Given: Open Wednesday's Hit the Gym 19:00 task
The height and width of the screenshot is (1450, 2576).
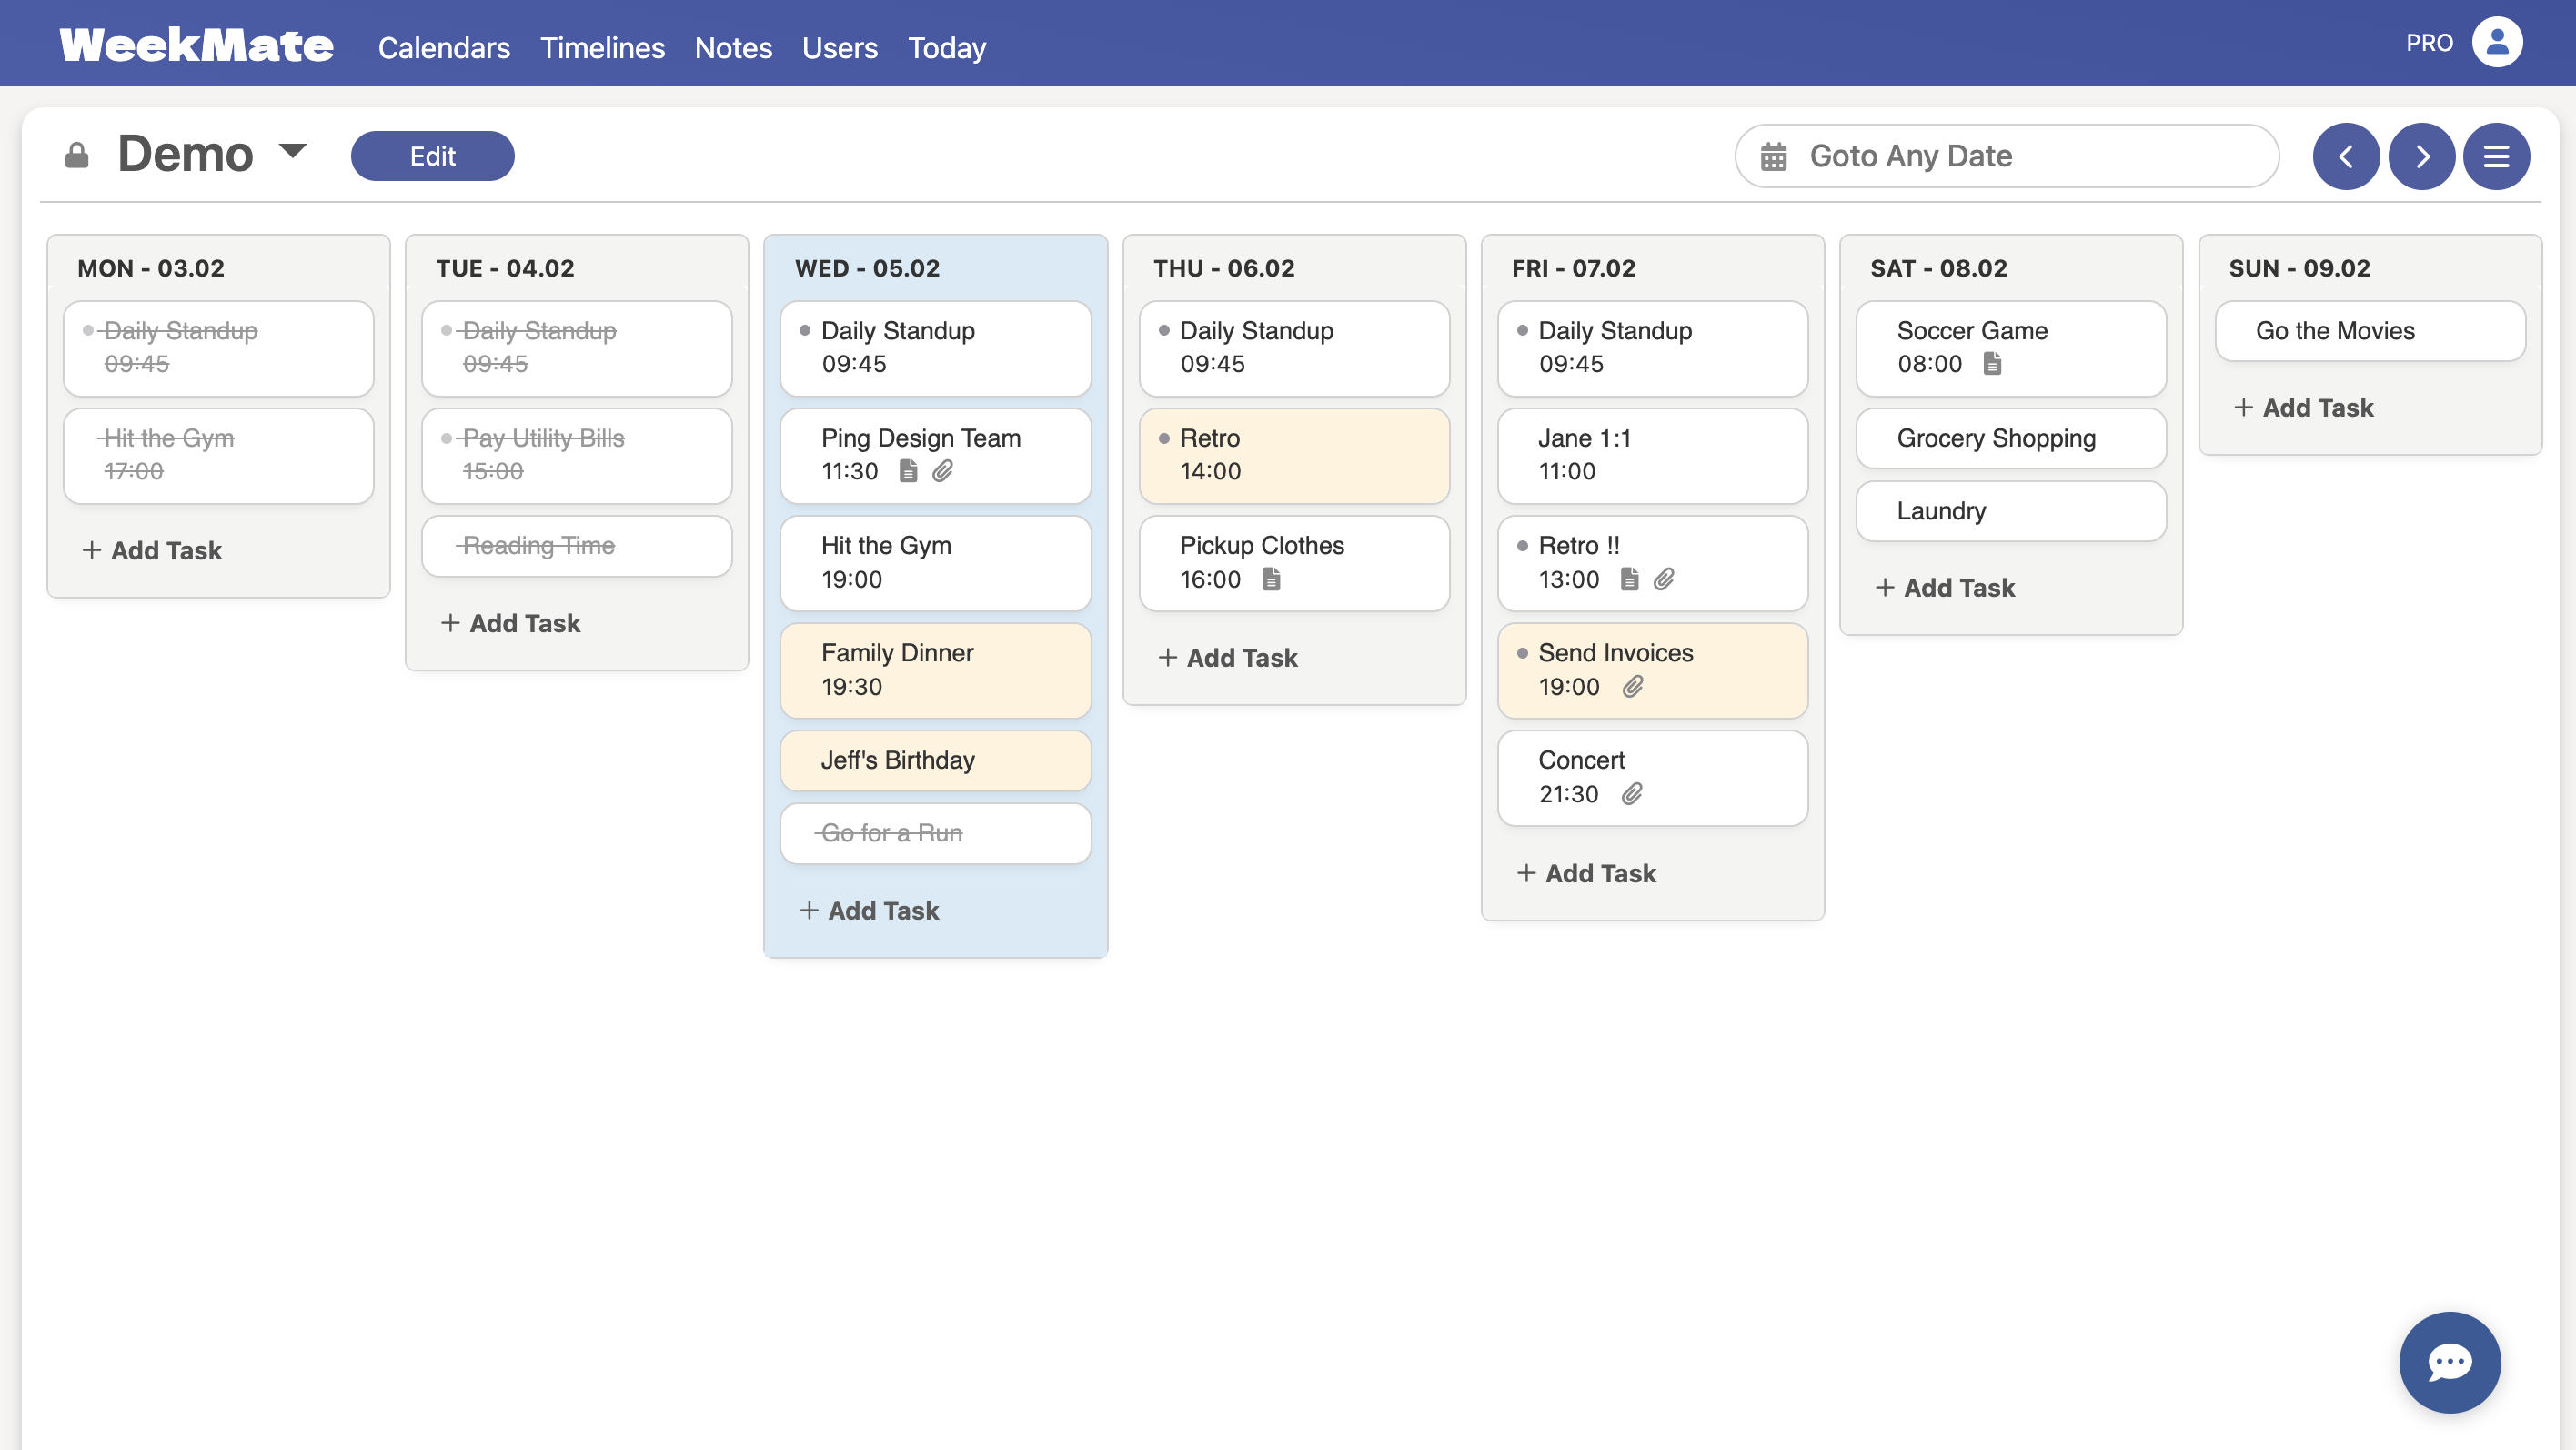Looking at the screenshot, I should 935,563.
